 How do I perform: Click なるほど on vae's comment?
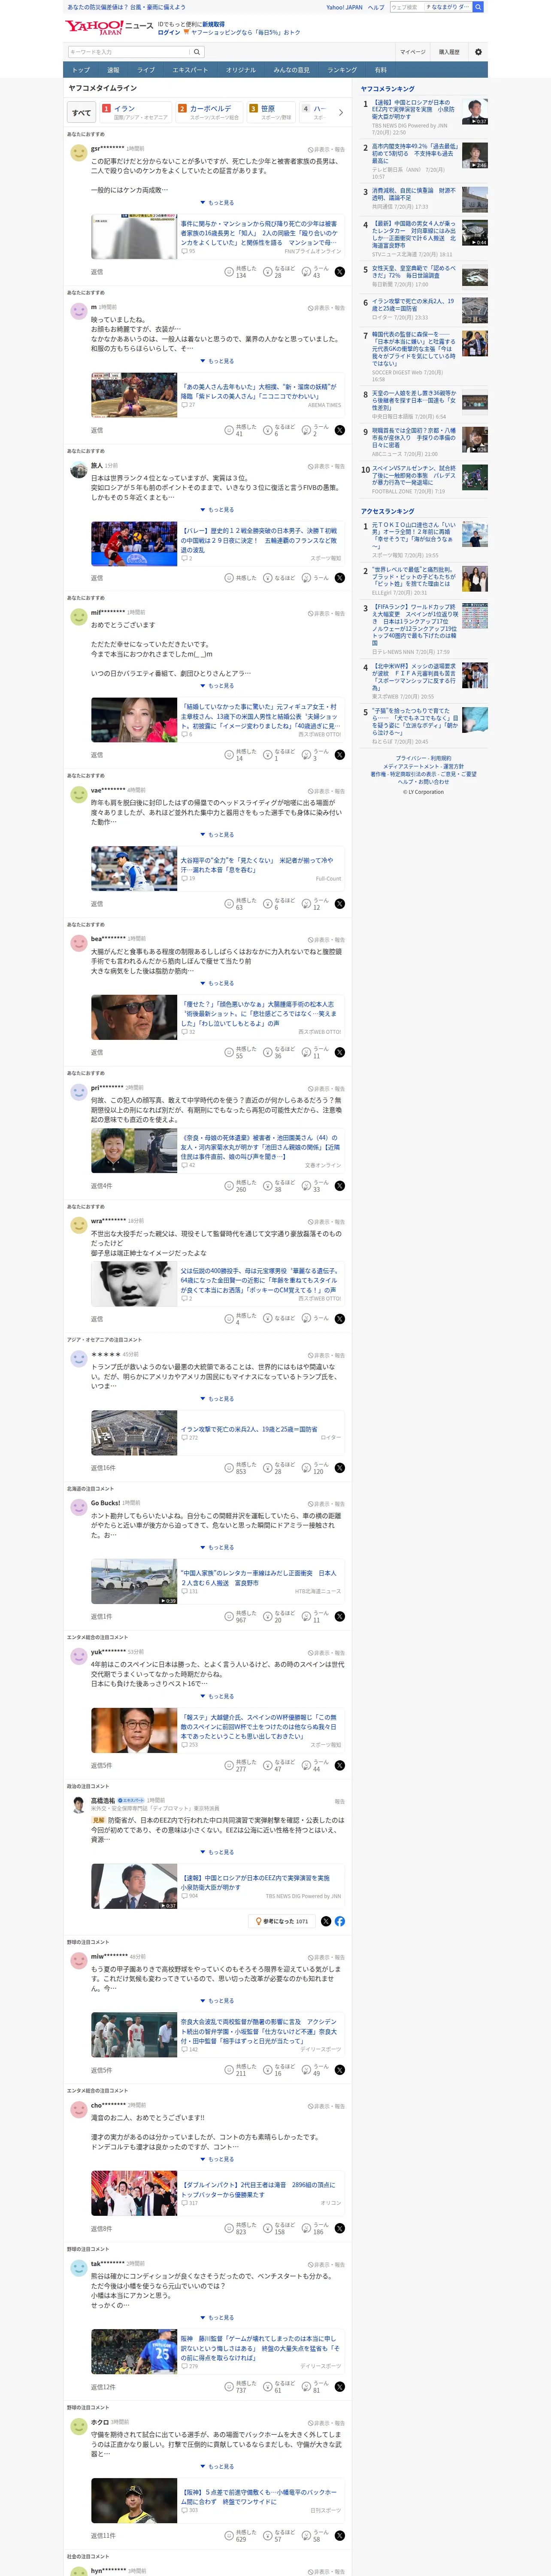279,904
